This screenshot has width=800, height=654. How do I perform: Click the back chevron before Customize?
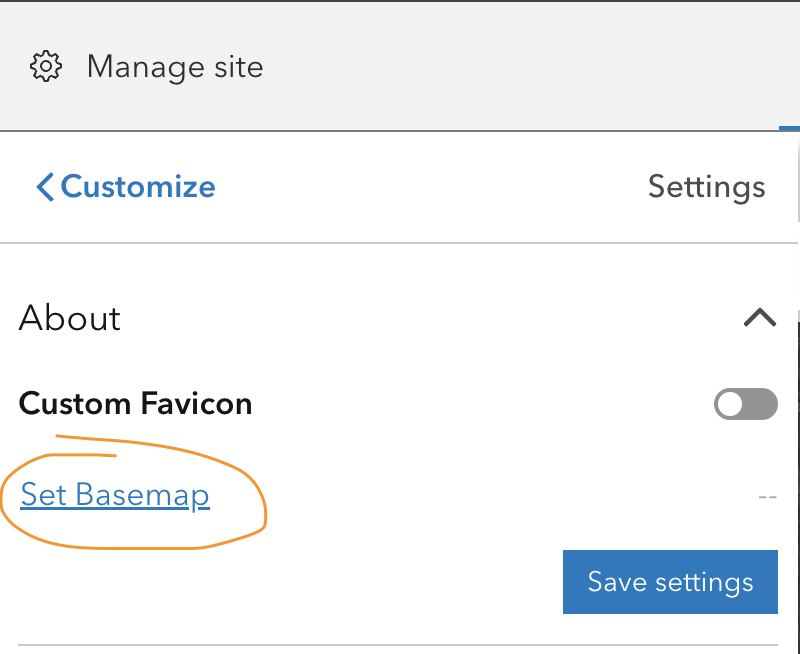coord(45,187)
